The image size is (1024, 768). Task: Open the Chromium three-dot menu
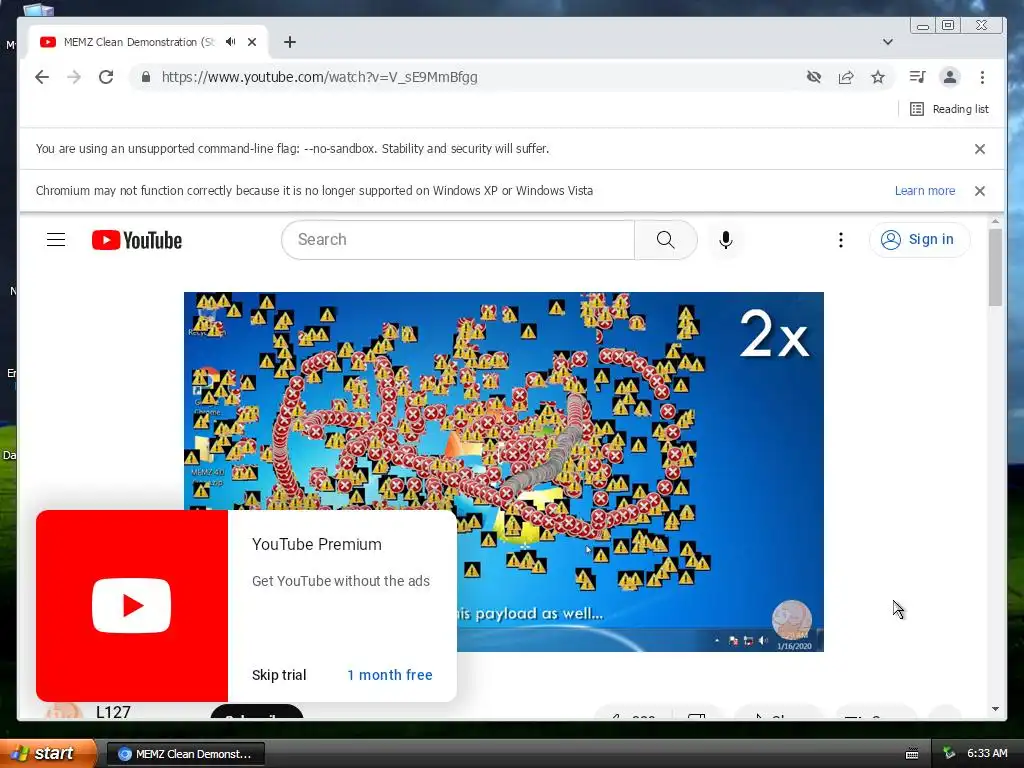(982, 77)
